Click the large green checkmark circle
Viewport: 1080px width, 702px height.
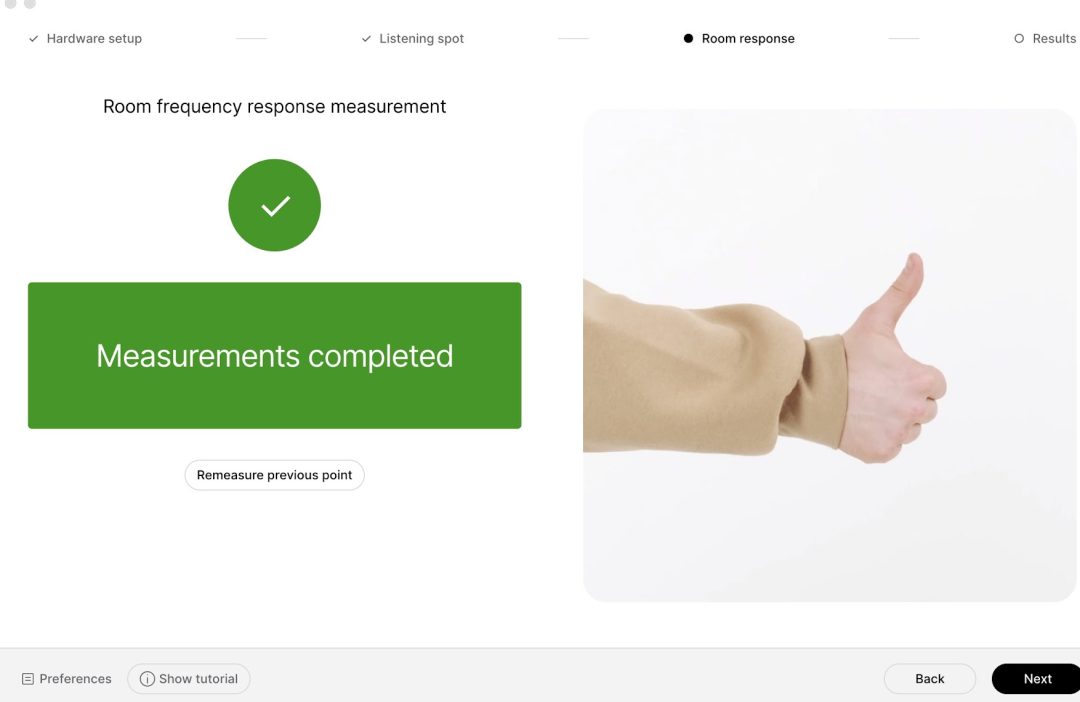[274, 205]
